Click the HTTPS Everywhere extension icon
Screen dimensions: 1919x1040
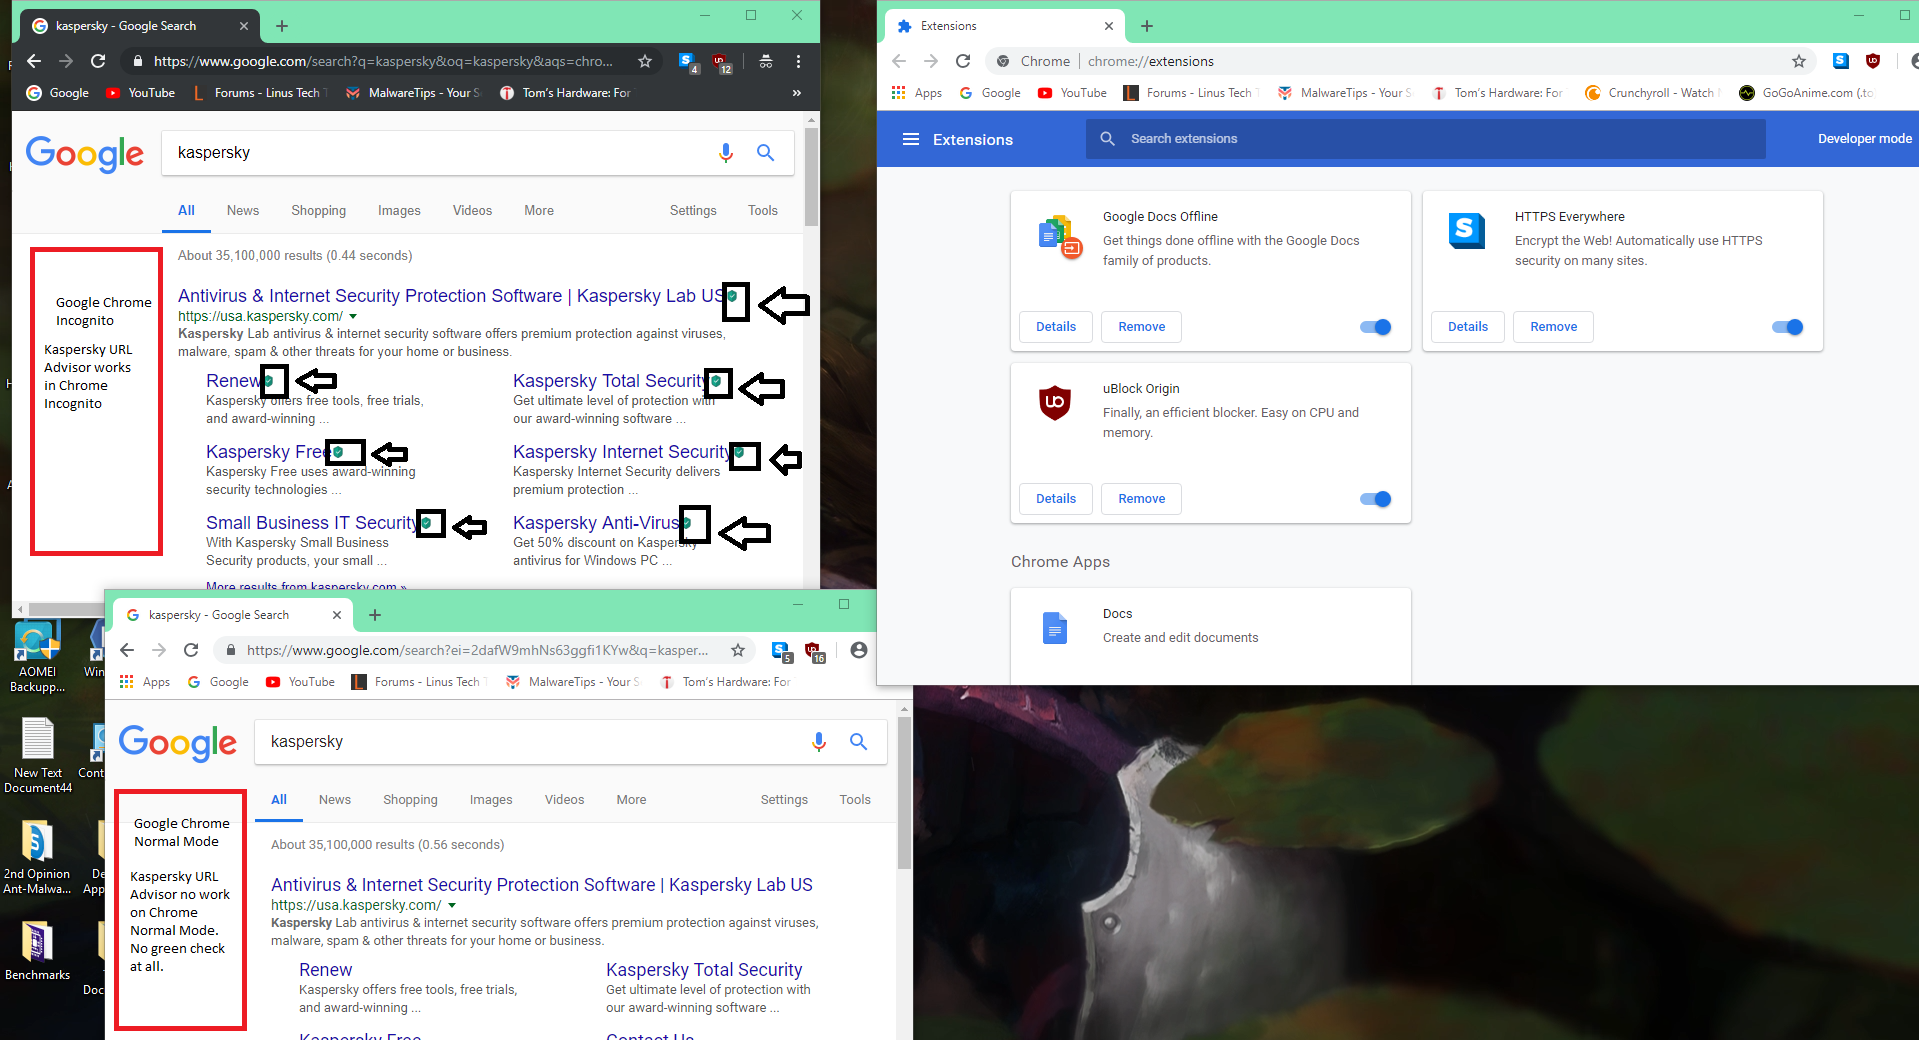1467,231
